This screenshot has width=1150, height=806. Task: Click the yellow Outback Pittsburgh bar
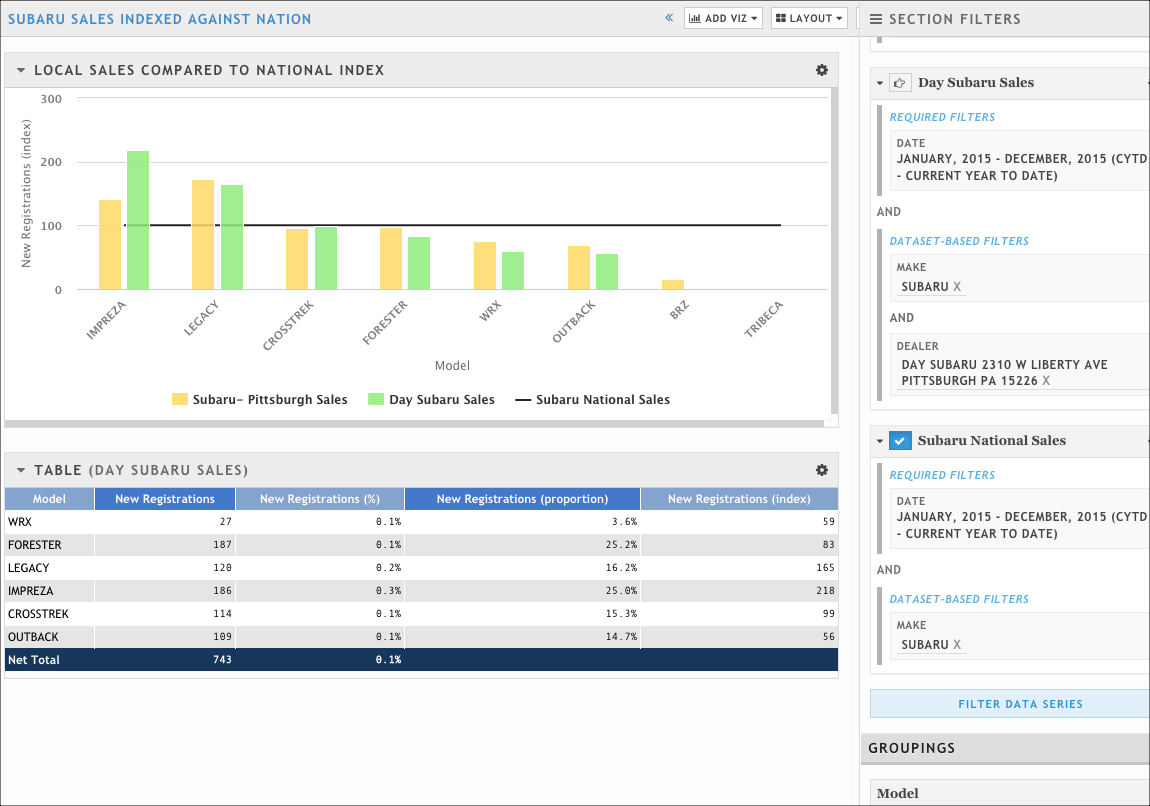579,268
